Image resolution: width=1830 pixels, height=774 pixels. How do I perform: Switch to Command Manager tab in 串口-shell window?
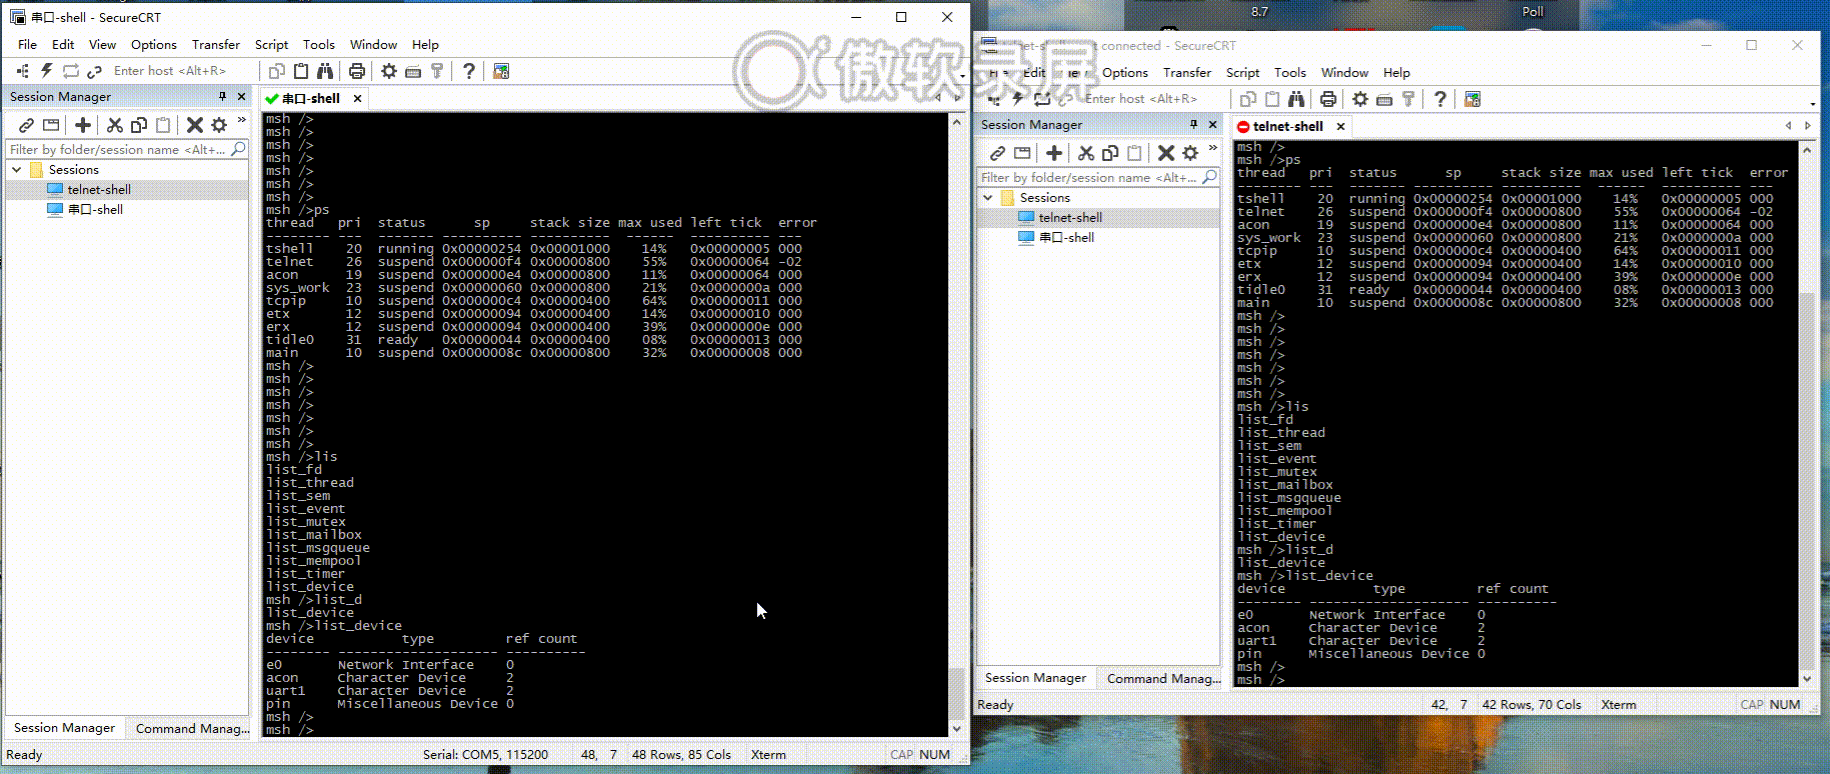click(x=192, y=728)
